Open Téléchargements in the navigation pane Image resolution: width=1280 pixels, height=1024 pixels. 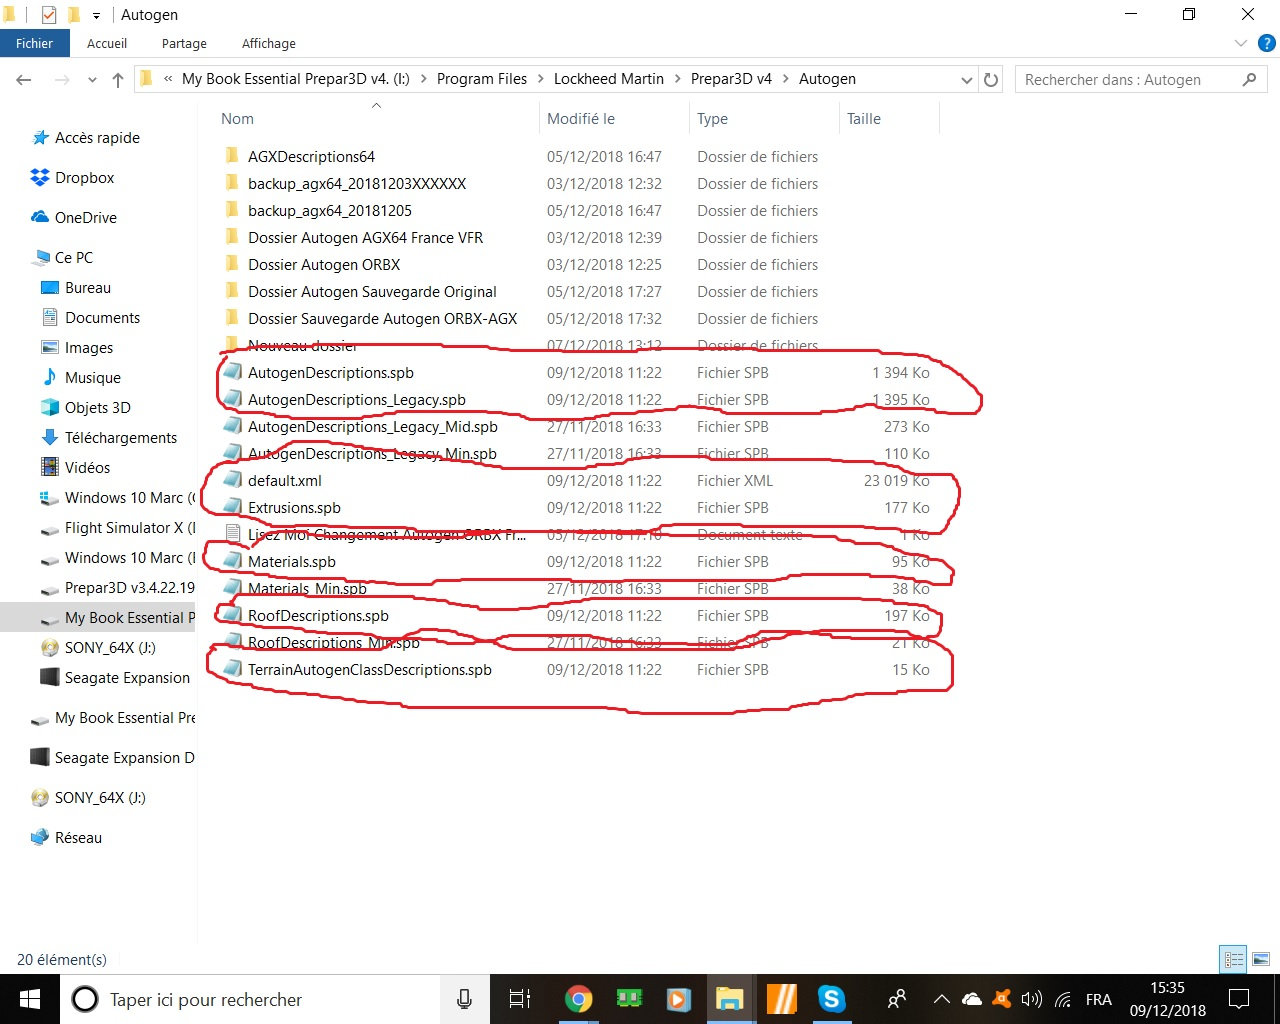pyautogui.click(x=121, y=438)
